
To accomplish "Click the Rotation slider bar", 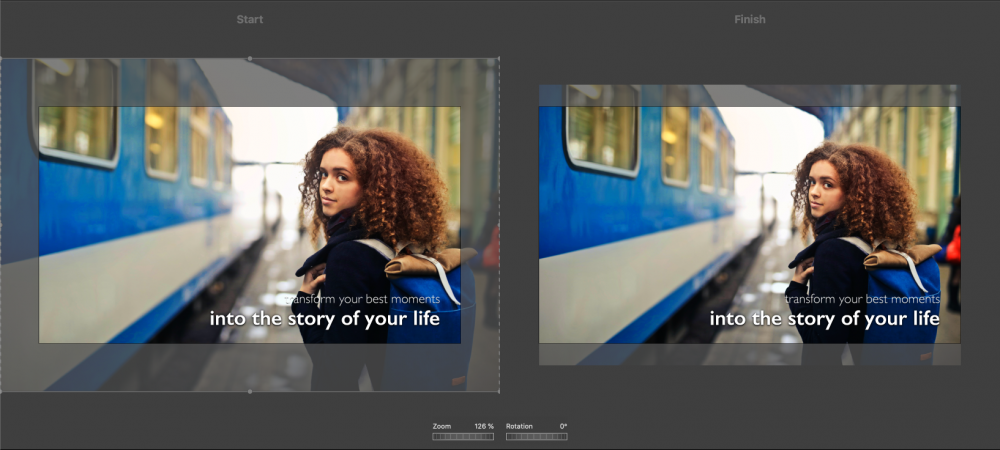I will pyautogui.click(x=536, y=437).
